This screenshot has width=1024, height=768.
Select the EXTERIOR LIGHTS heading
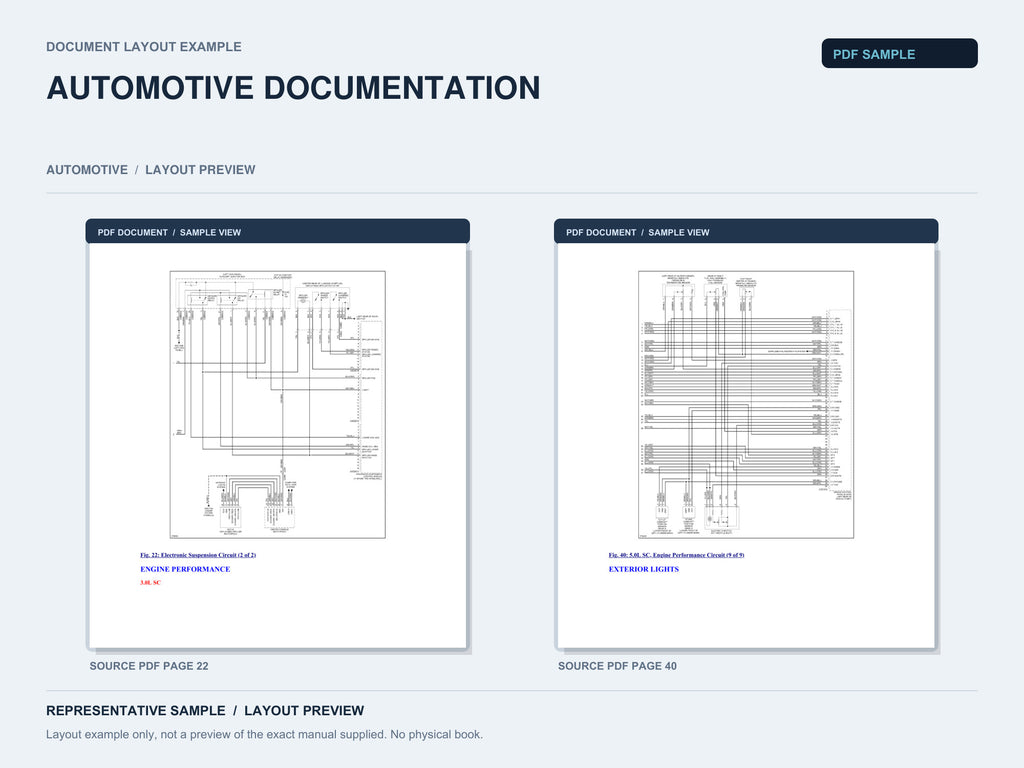643,569
